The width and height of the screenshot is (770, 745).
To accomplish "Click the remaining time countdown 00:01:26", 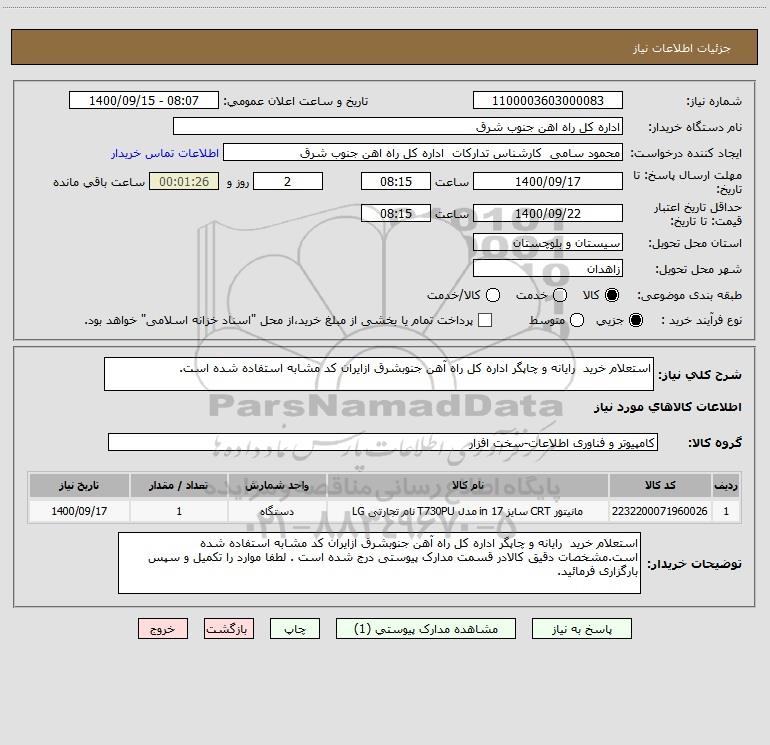I will pyautogui.click(x=184, y=182).
